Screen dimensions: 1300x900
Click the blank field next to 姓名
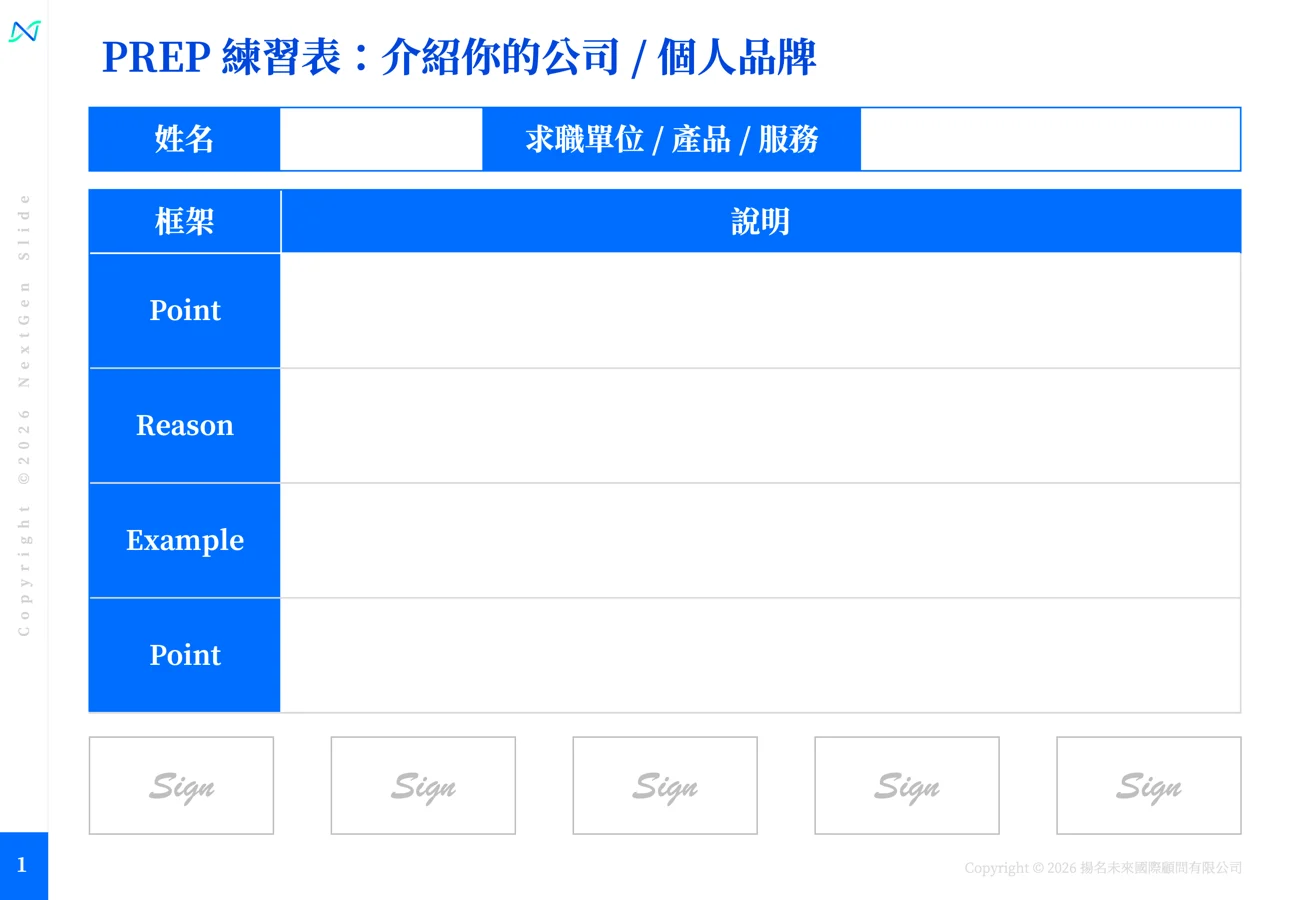point(381,139)
